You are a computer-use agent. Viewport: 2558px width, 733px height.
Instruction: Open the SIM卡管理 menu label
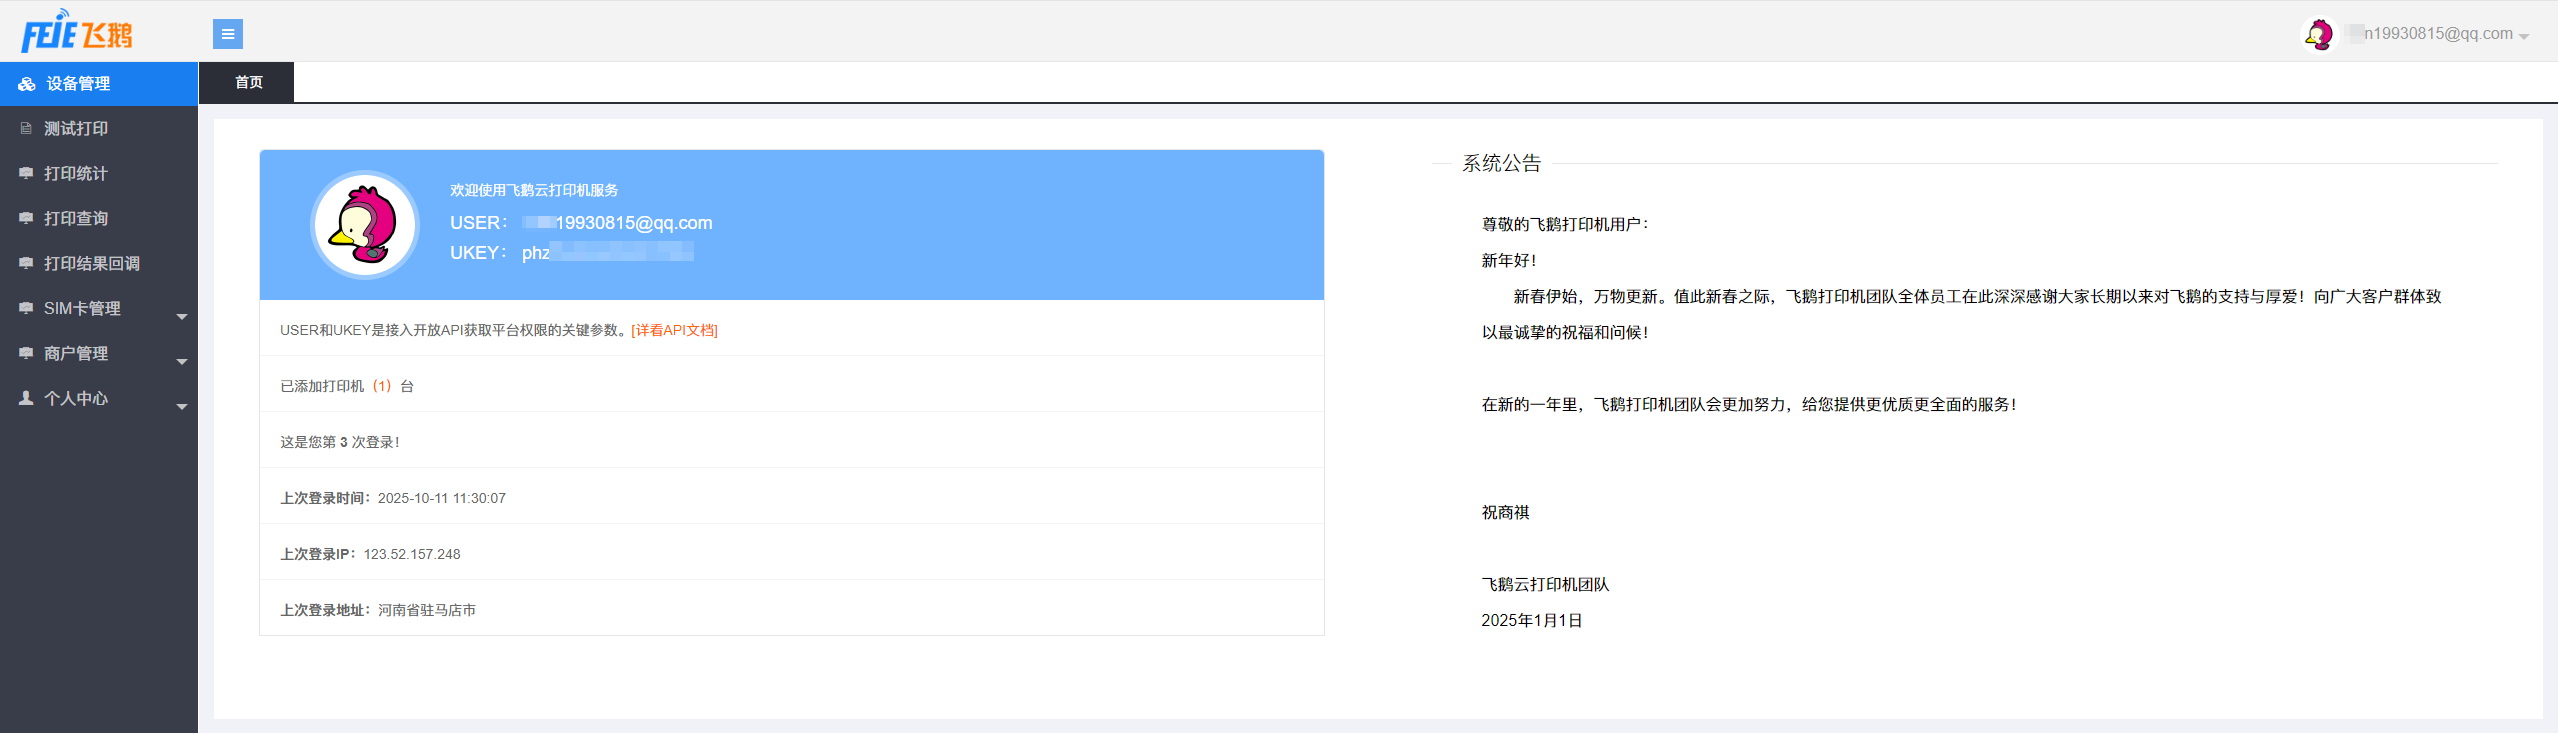click(x=82, y=308)
